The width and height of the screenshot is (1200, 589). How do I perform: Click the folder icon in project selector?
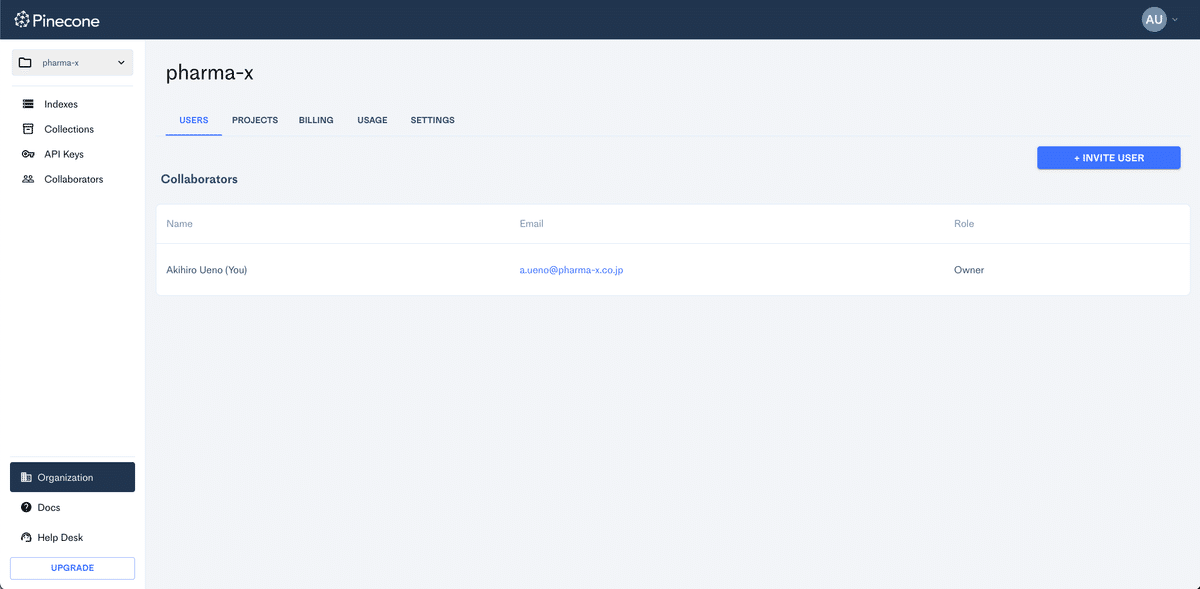point(26,63)
